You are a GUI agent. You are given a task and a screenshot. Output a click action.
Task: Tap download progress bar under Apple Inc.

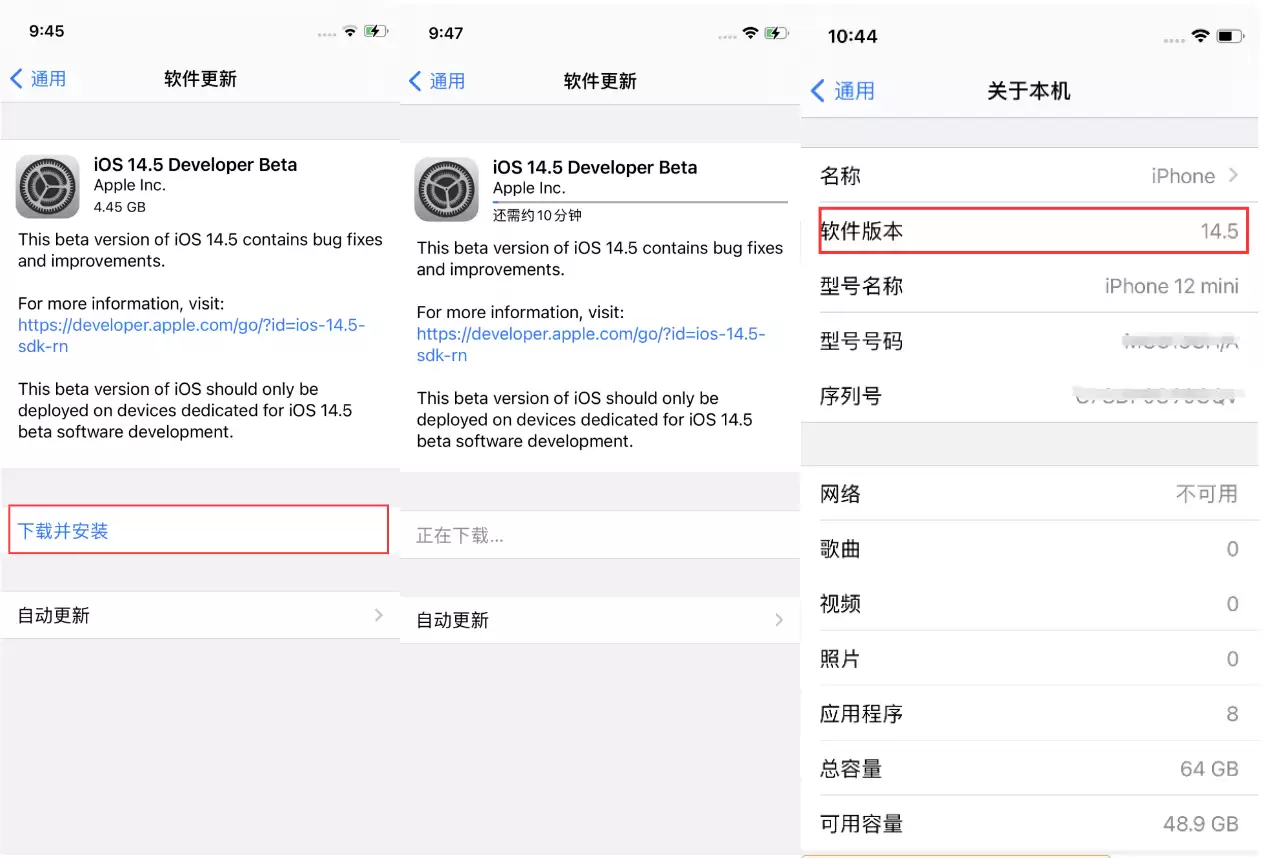point(640,203)
